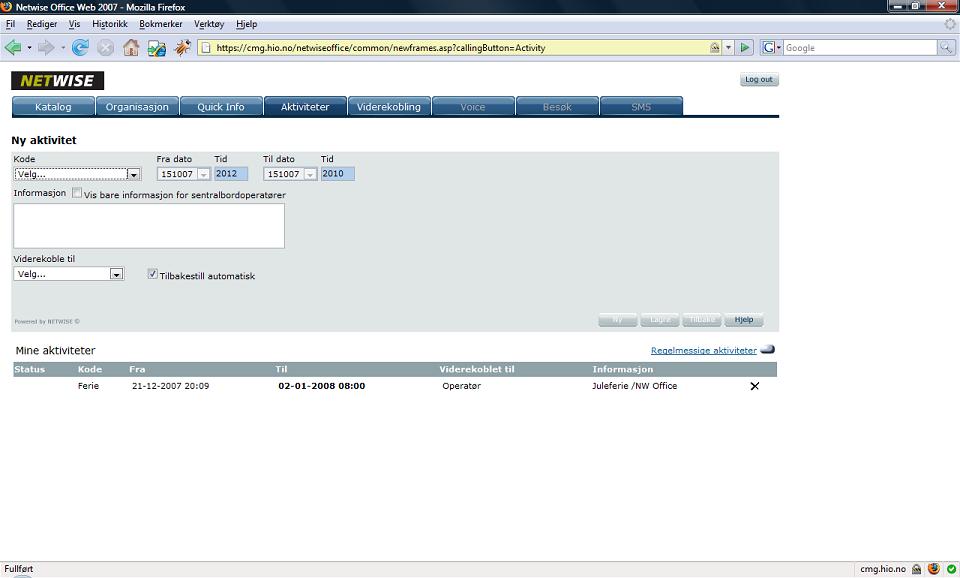Click the Firefox activity throbber icon
The width and height of the screenshot is (960, 578).
coord(950,24)
